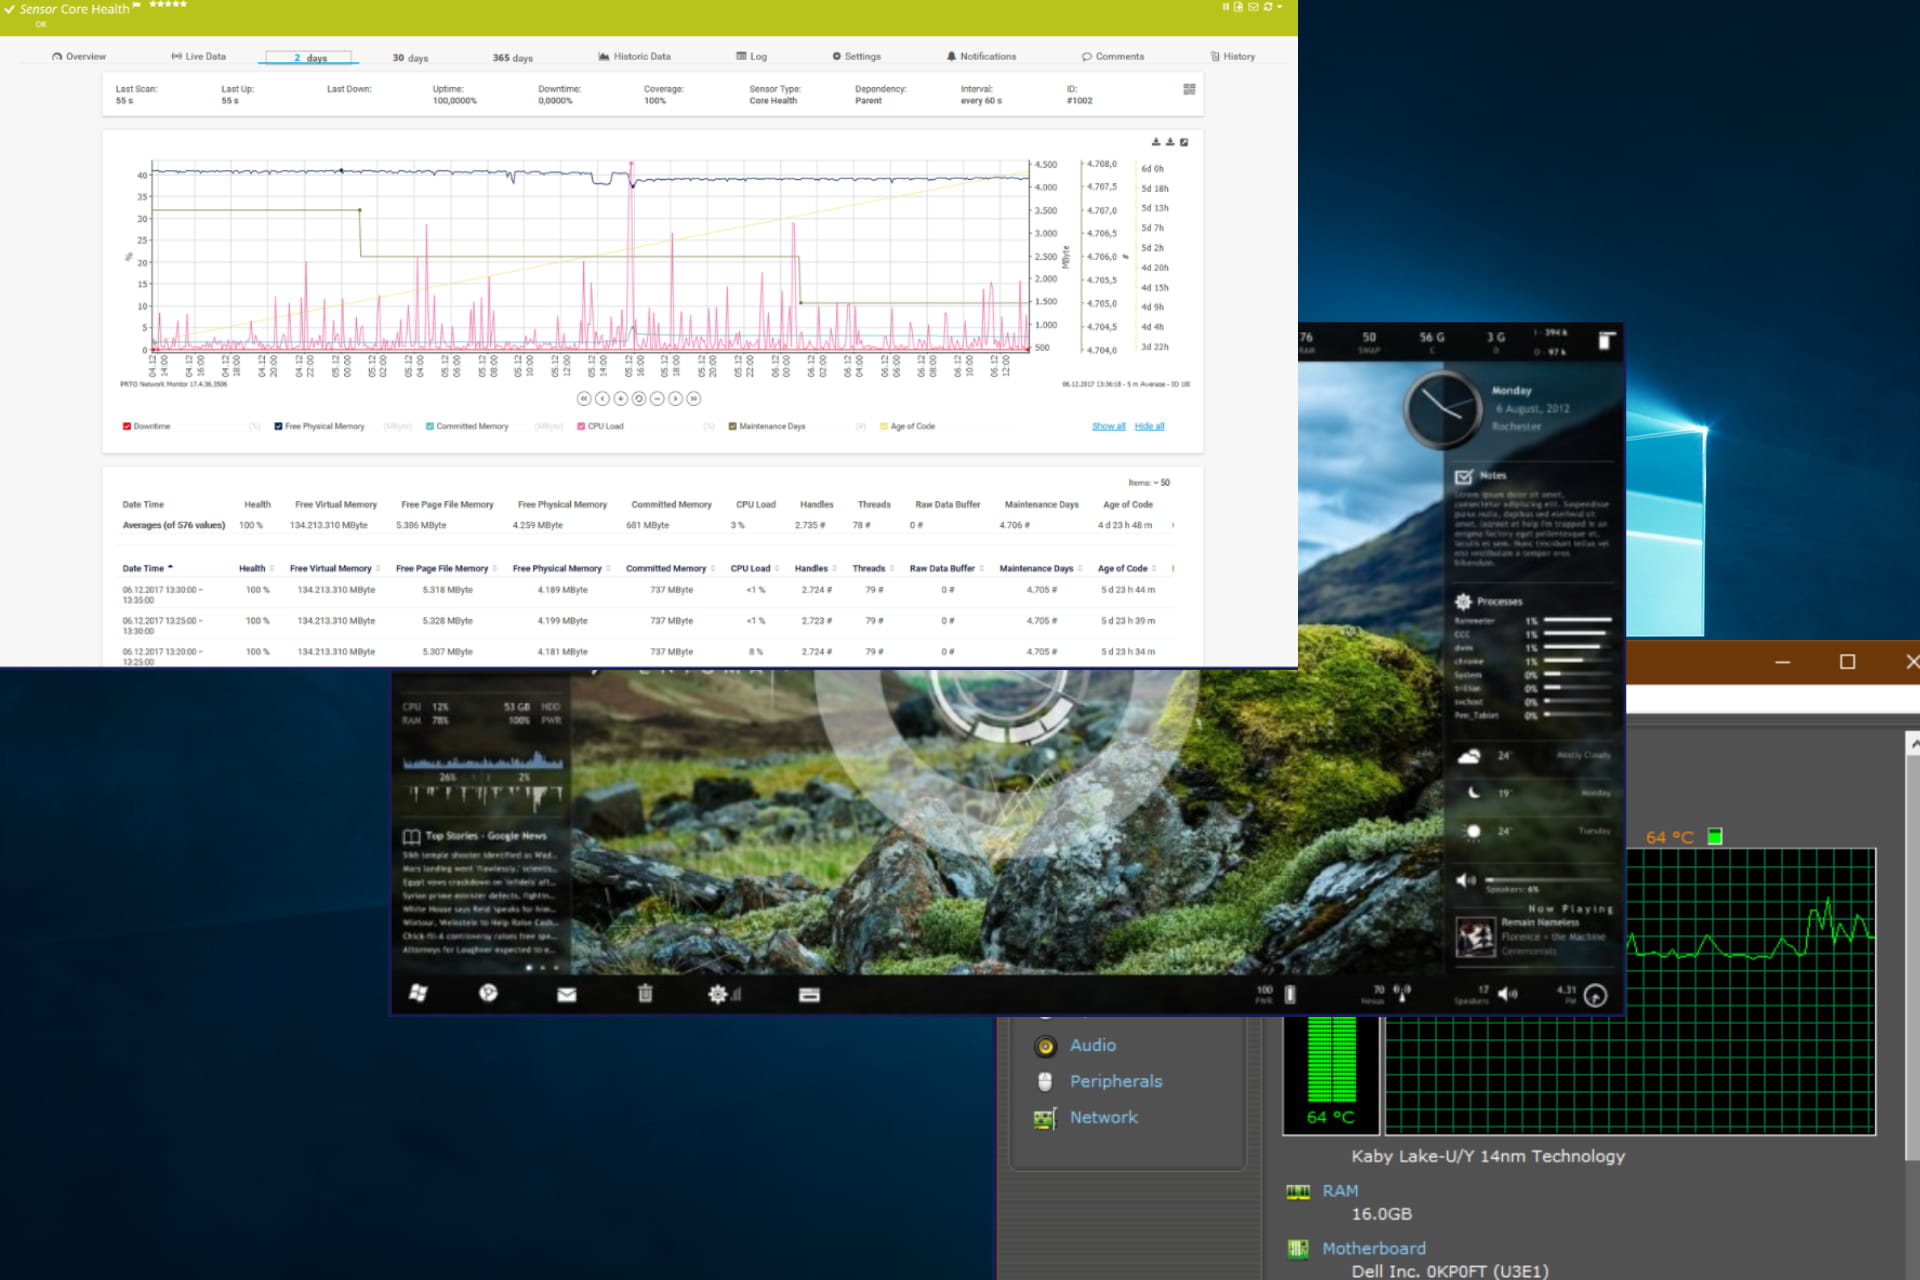Click the speaker icon in Rainmeter bottom bar

coord(1507,994)
